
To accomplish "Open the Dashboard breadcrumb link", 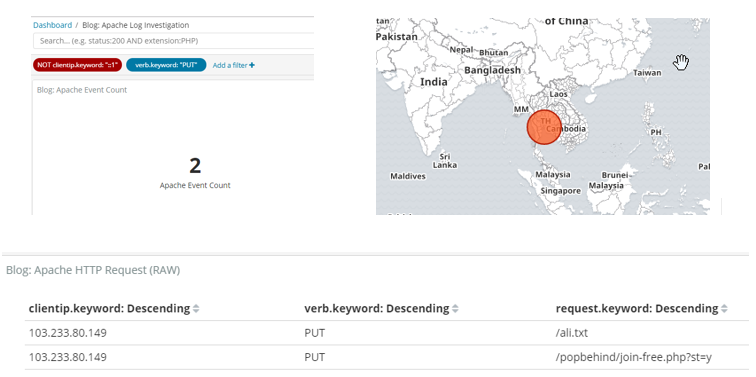I will click(x=52, y=25).
